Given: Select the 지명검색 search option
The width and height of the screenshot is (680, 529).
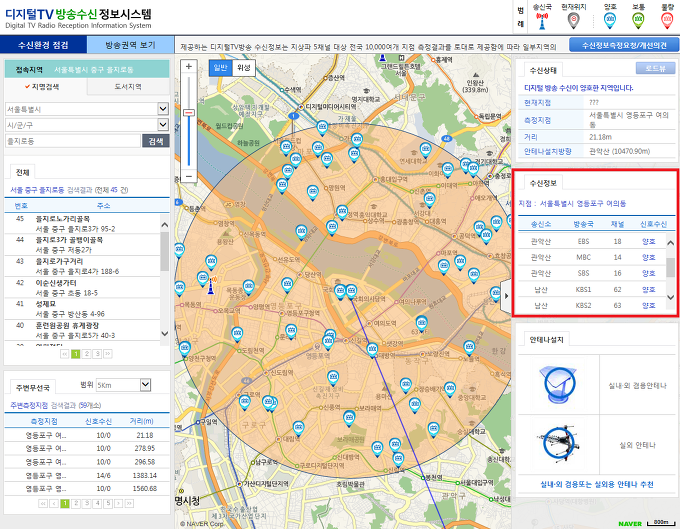Looking at the screenshot, I should point(46,87).
